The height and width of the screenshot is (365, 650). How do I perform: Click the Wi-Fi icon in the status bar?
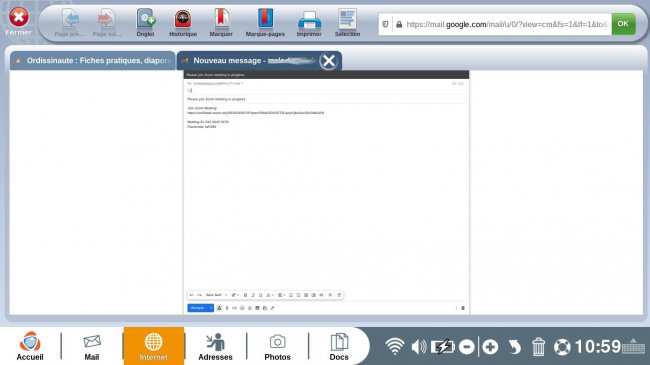[395, 346]
